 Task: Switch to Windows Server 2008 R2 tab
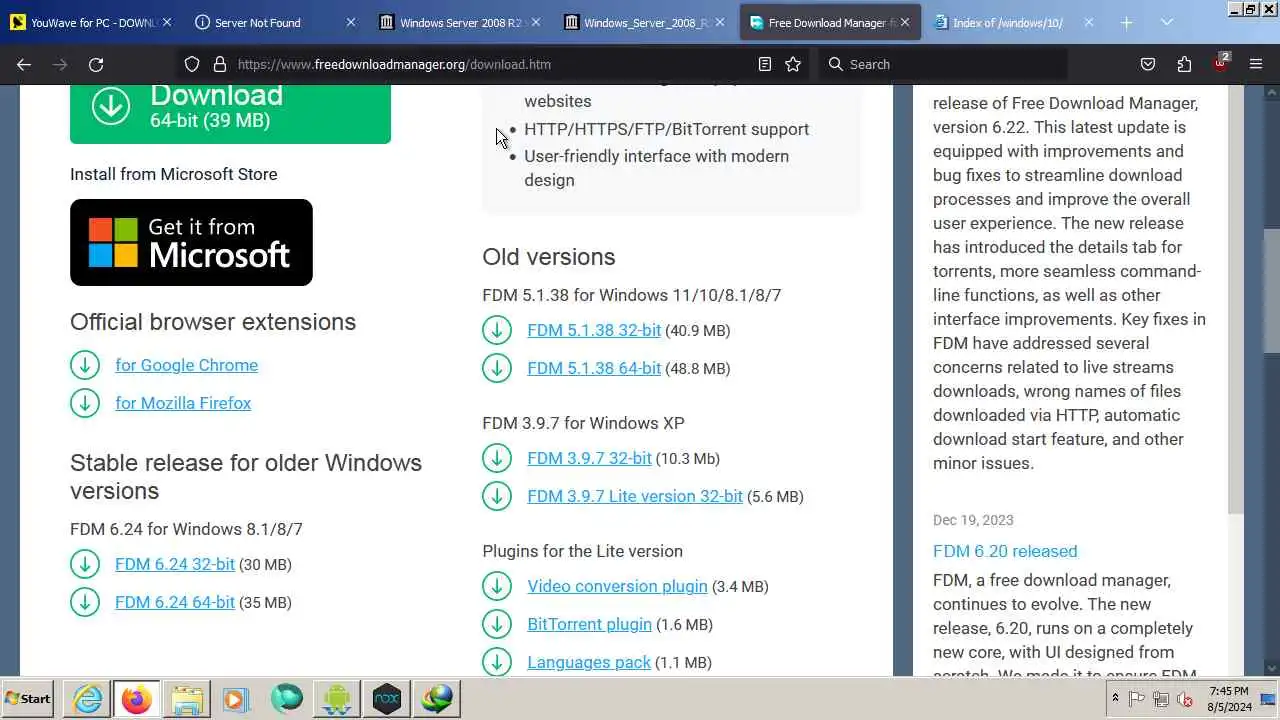point(459,22)
